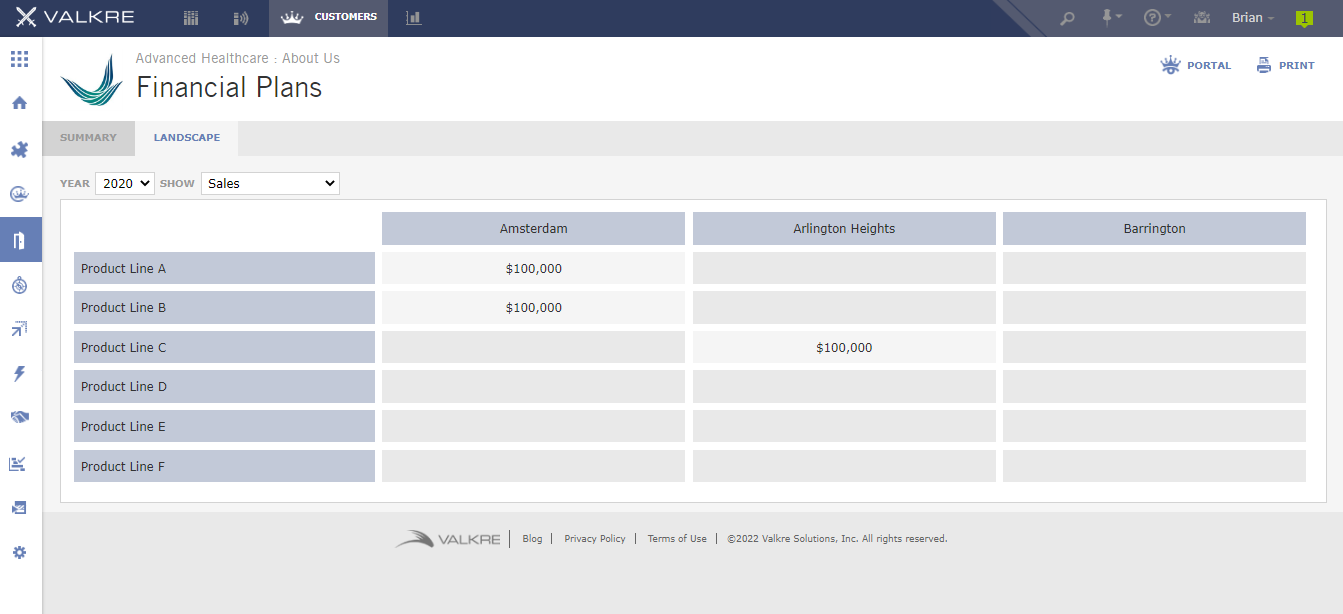The image size is (1343, 614).
Task: Open the envelope sidebar icon
Action: point(19,508)
